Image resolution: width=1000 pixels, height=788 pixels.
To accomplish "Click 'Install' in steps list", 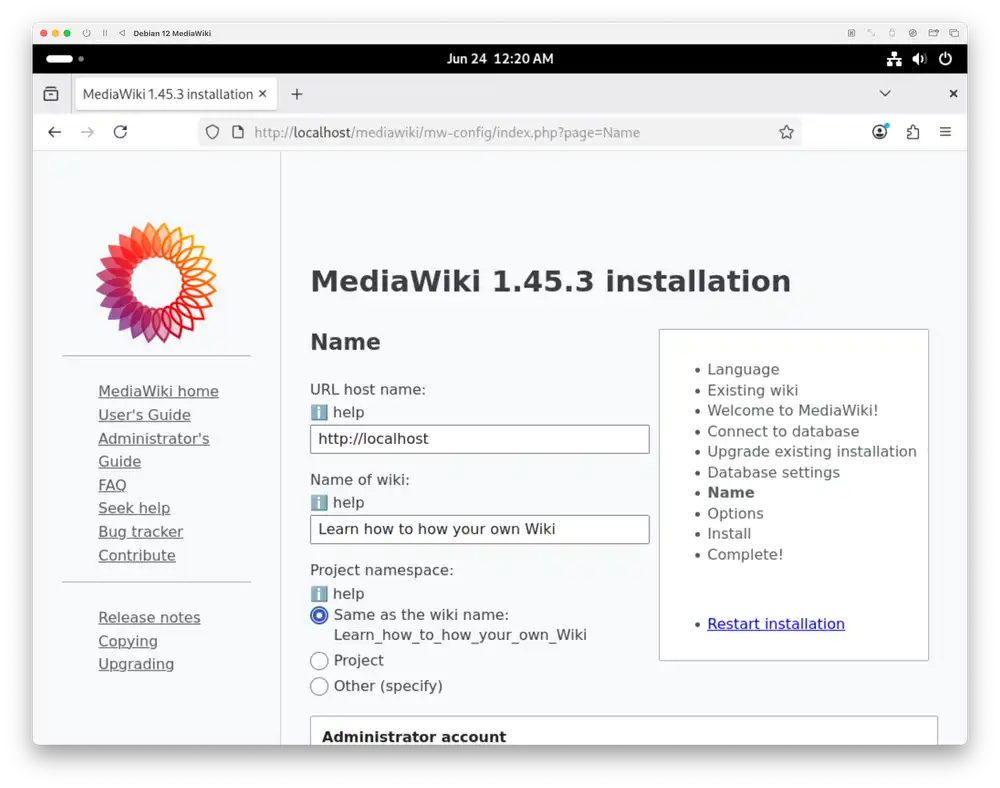I will click(x=729, y=534).
